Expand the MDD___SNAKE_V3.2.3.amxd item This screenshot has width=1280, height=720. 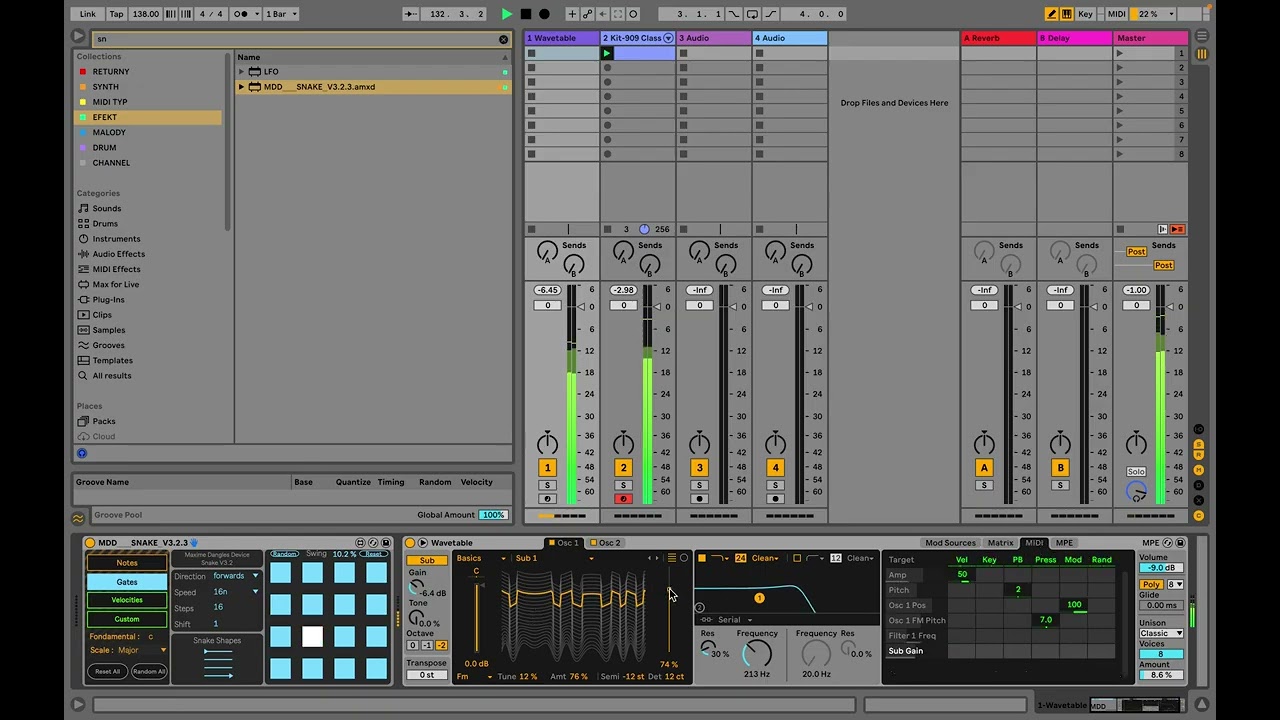tap(241, 87)
